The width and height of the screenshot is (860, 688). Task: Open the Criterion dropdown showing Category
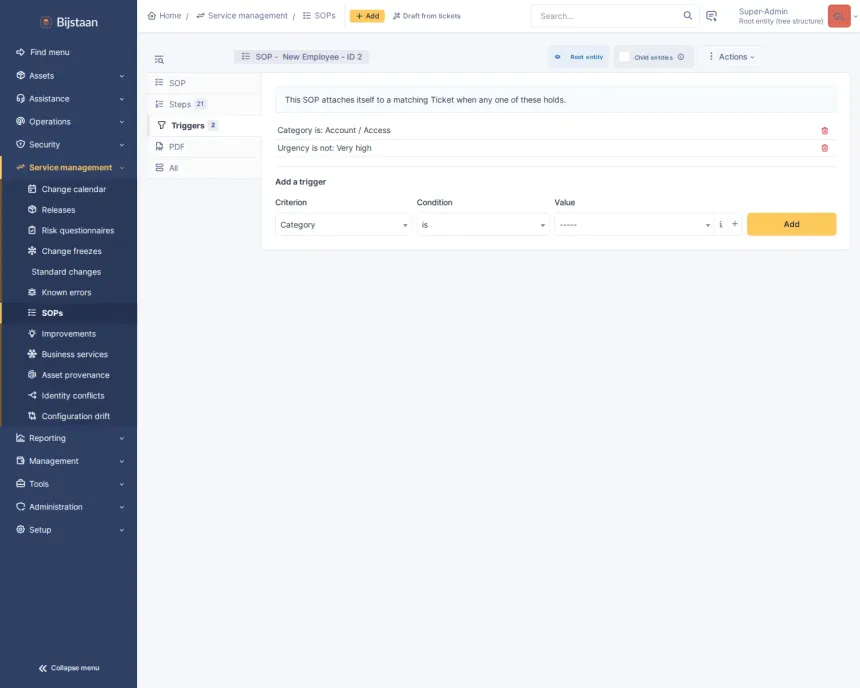click(x=343, y=225)
